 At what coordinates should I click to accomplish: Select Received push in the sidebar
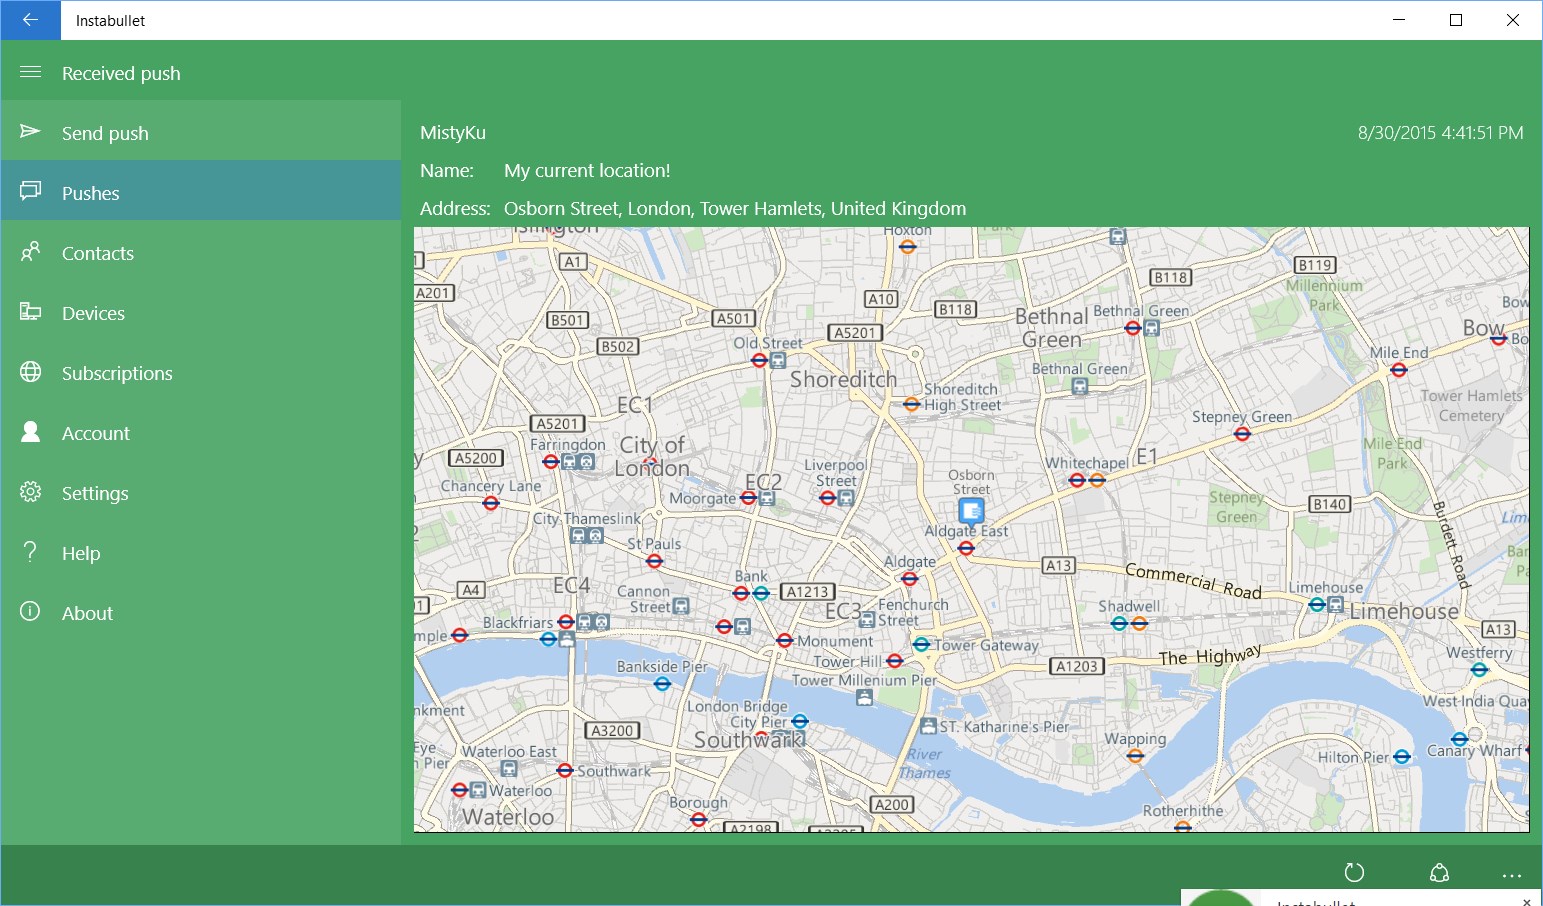coord(121,72)
